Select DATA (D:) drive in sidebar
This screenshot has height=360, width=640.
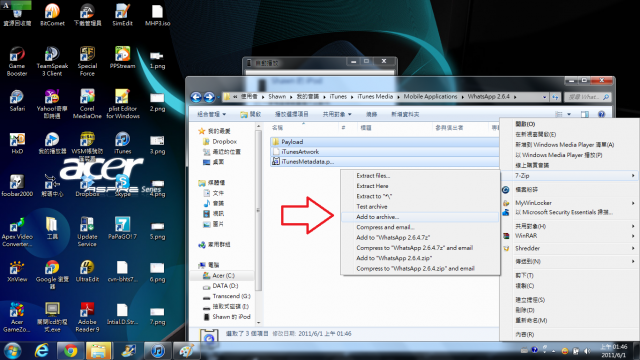coord(220,286)
